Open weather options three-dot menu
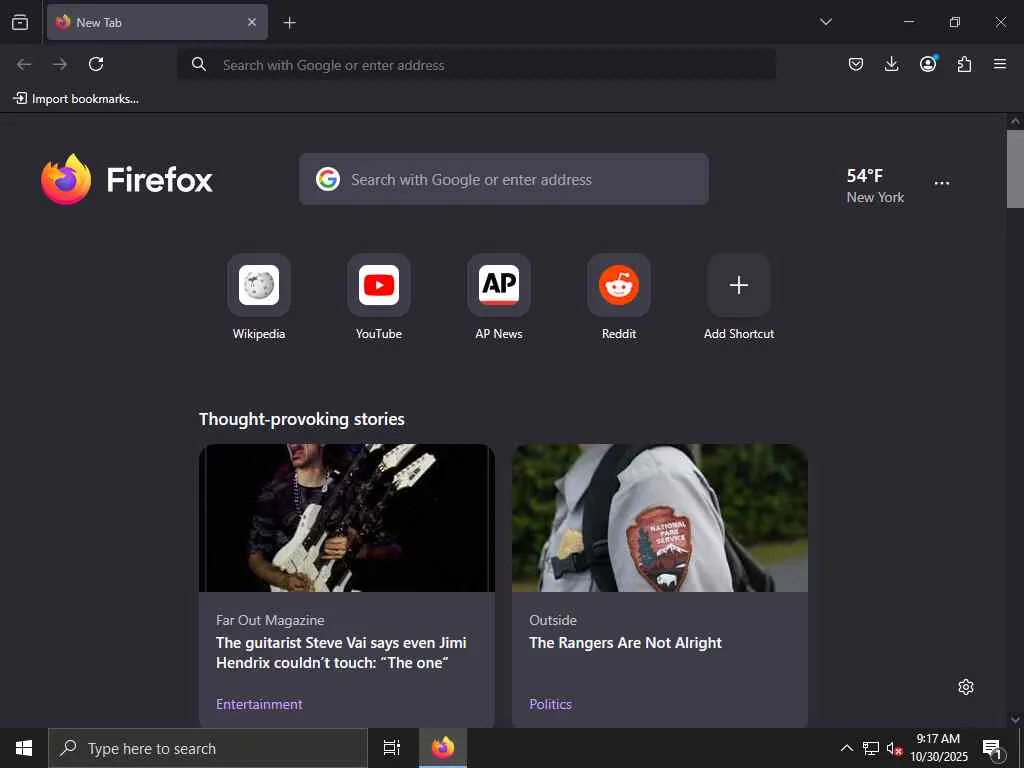1024x768 pixels. click(942, 184)
